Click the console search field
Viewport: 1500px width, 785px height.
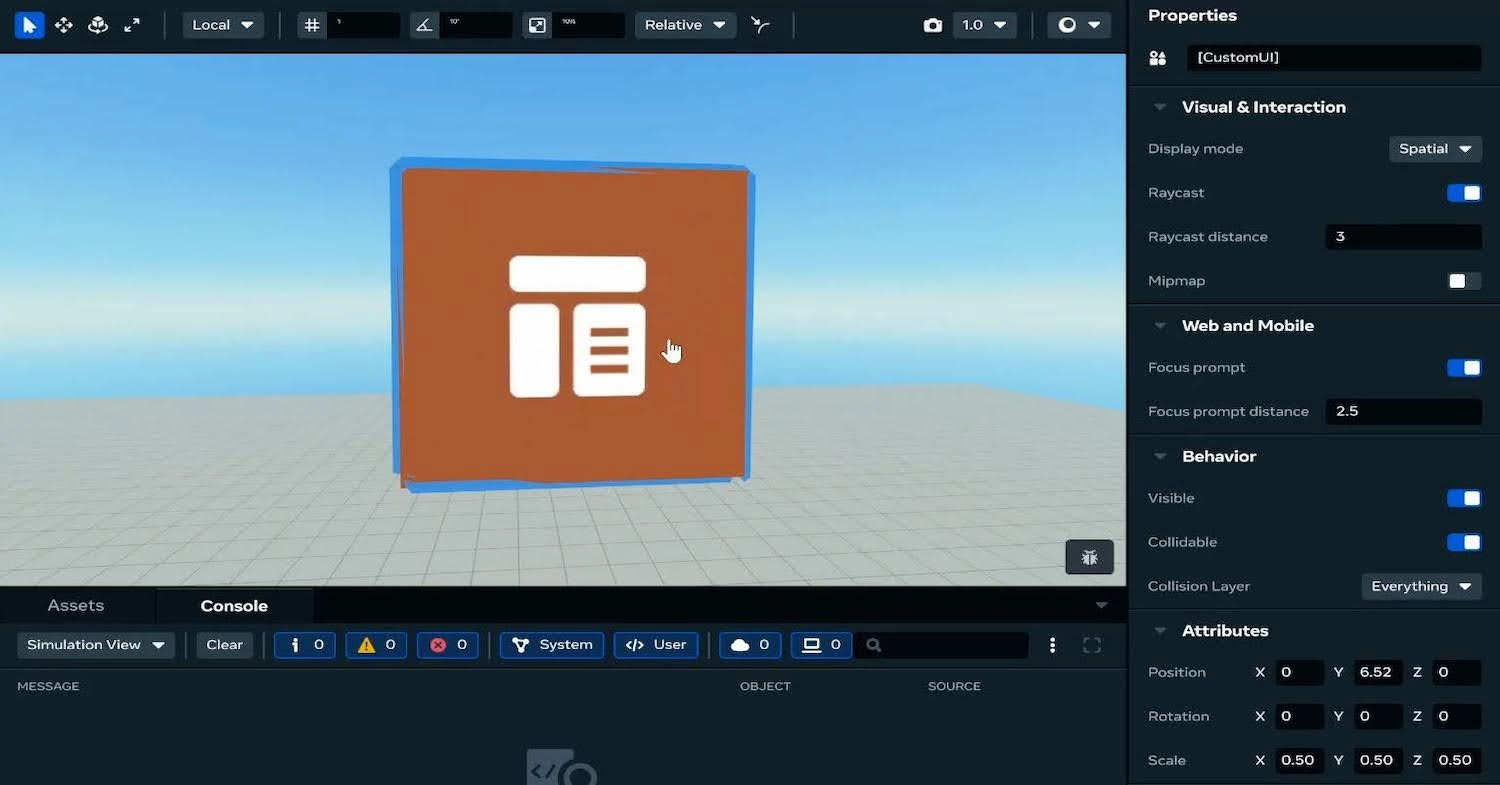point(943,645)
